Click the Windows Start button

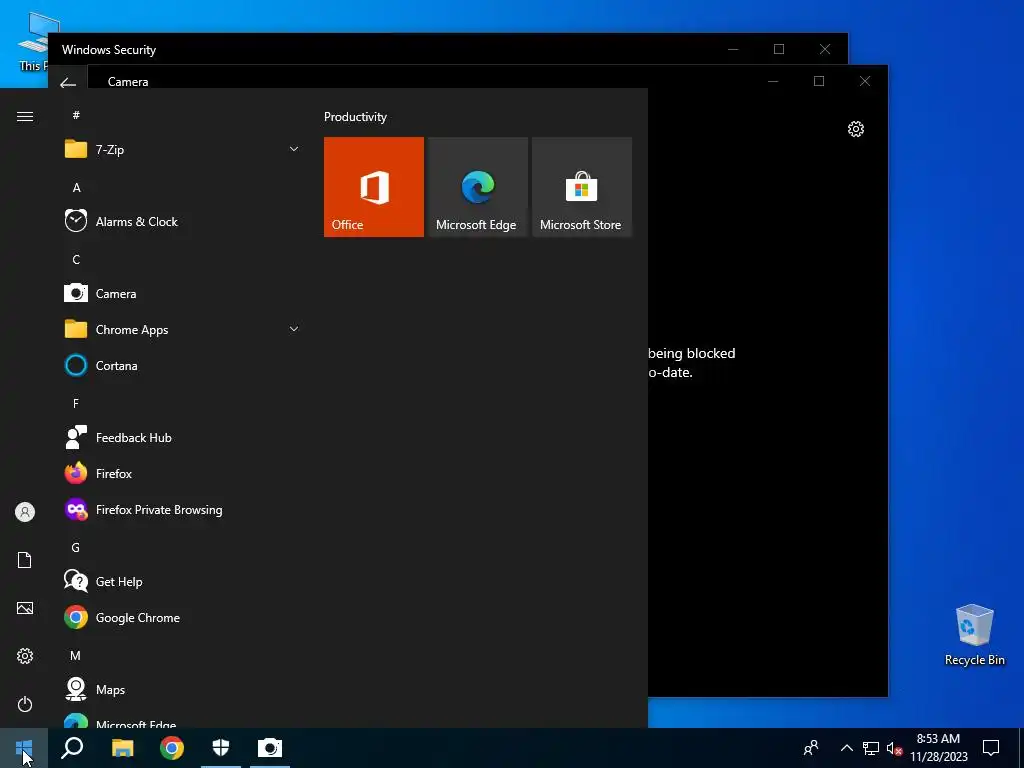click(24, 748)
